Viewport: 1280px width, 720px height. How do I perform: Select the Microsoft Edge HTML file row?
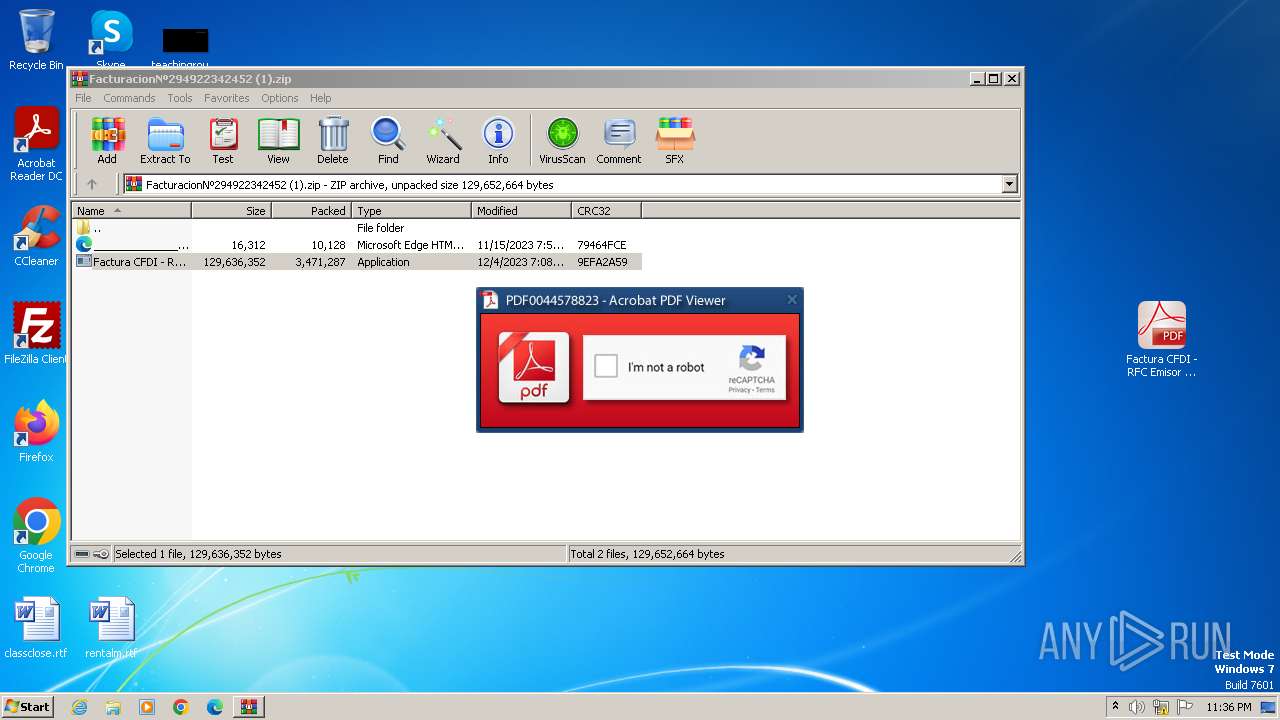pos(357,245)
